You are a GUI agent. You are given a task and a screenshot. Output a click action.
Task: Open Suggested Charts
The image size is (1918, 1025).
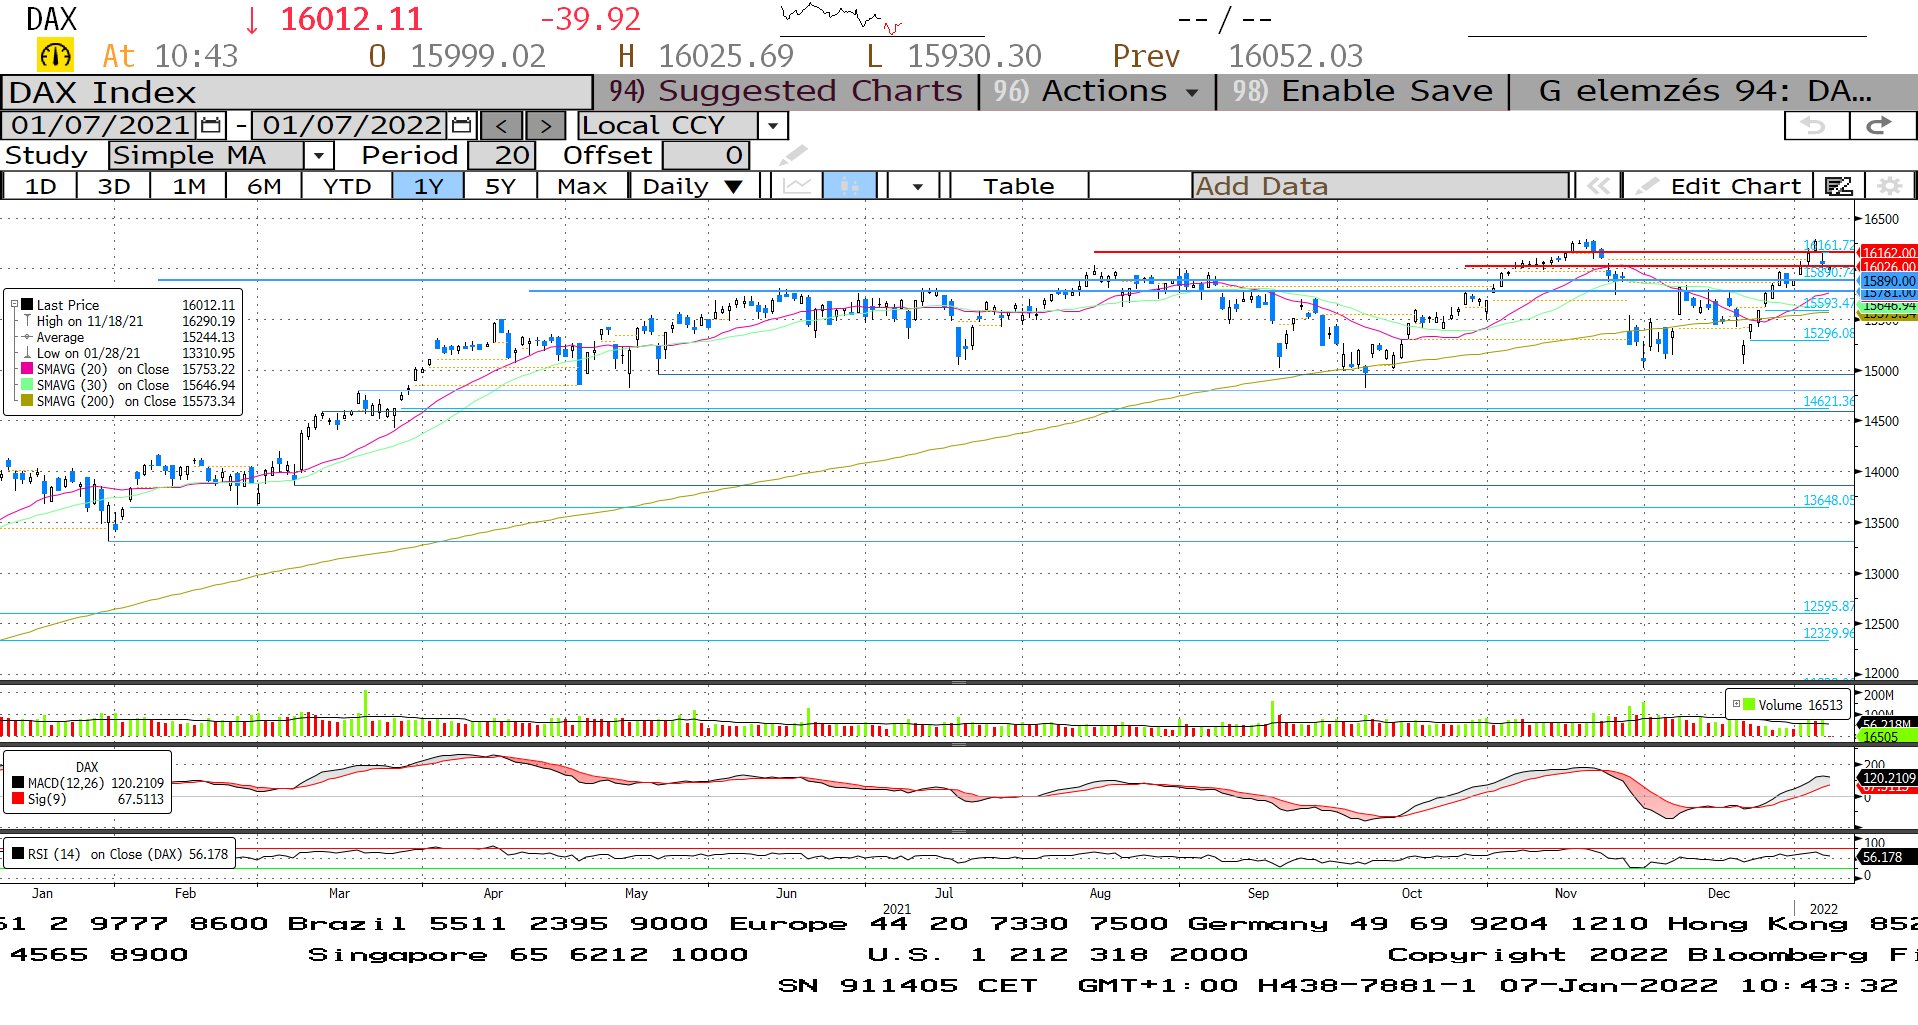coord(786,91)
